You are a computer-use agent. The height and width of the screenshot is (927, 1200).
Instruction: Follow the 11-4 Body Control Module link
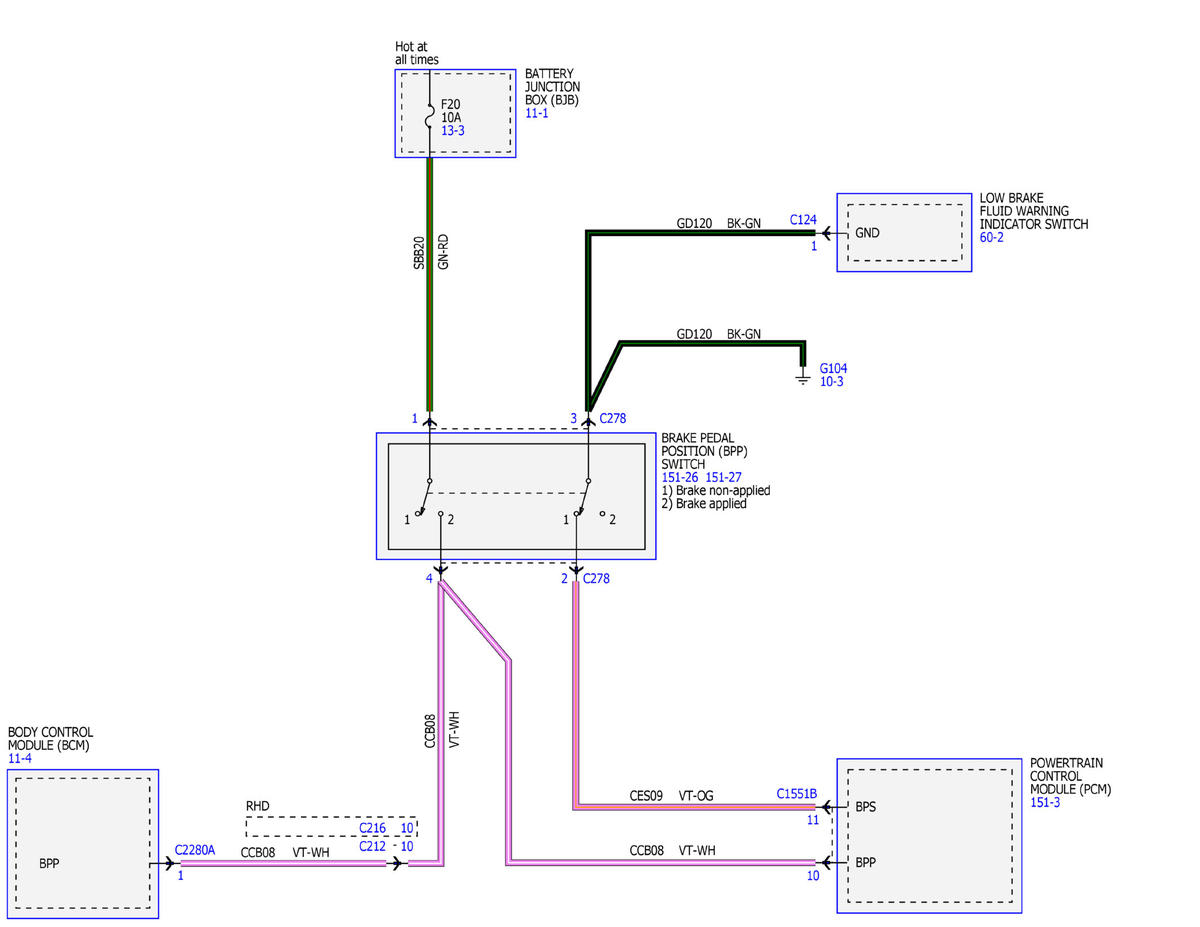[19, 760]
